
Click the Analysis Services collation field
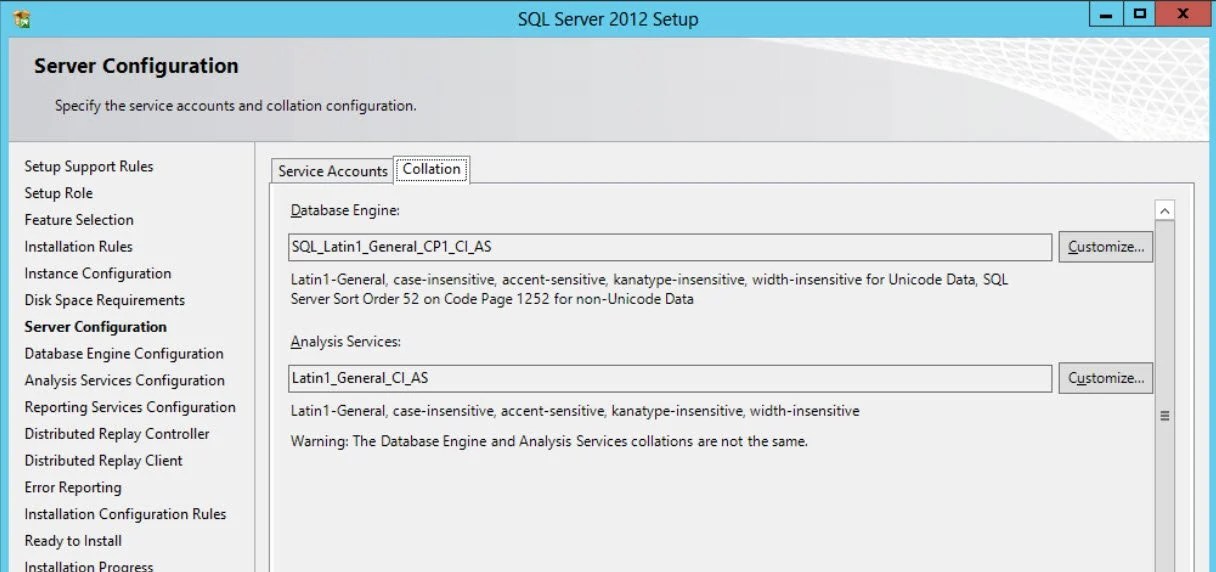[670, 378]
